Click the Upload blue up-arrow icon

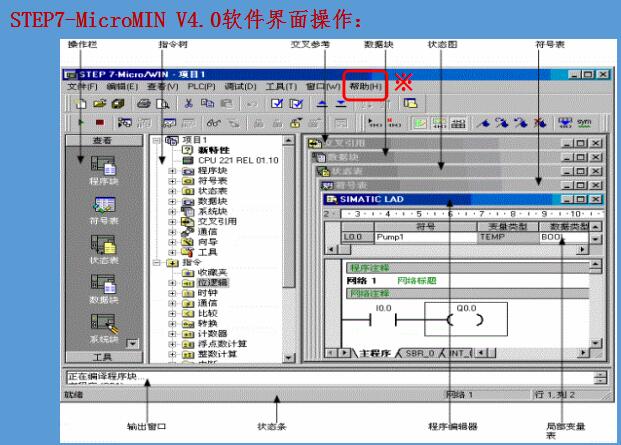pyautogui.click(x=322, y=104)
